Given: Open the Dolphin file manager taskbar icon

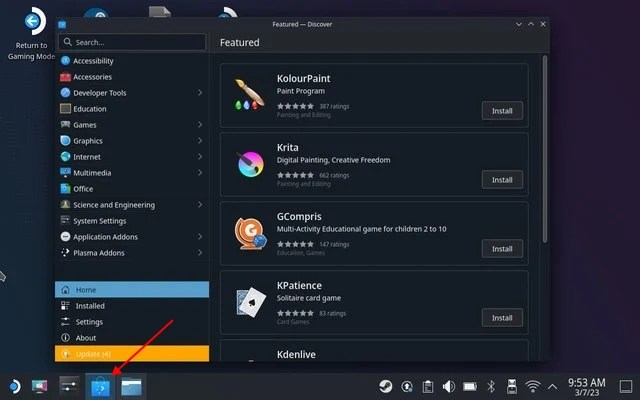Looking at the screenshot, I should tap(131, 387).
